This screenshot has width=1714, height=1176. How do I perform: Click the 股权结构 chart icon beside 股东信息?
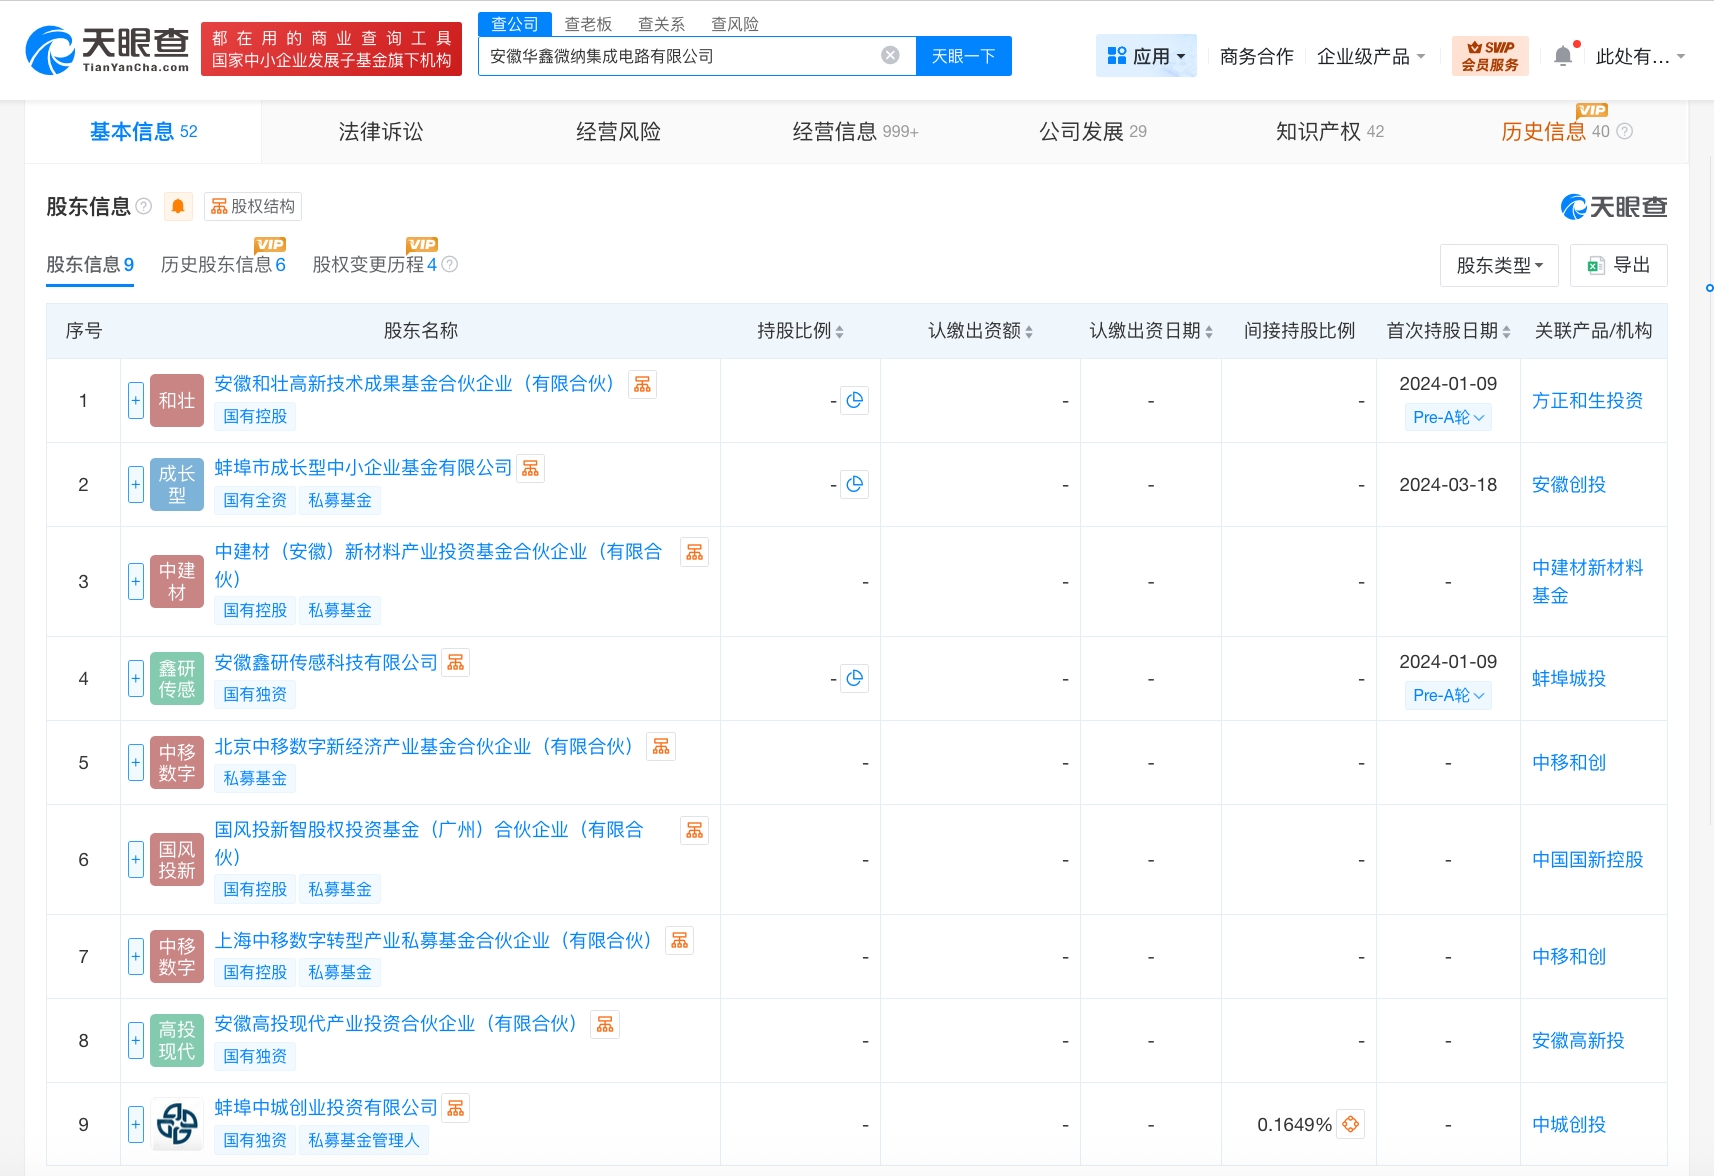(221, 206)
